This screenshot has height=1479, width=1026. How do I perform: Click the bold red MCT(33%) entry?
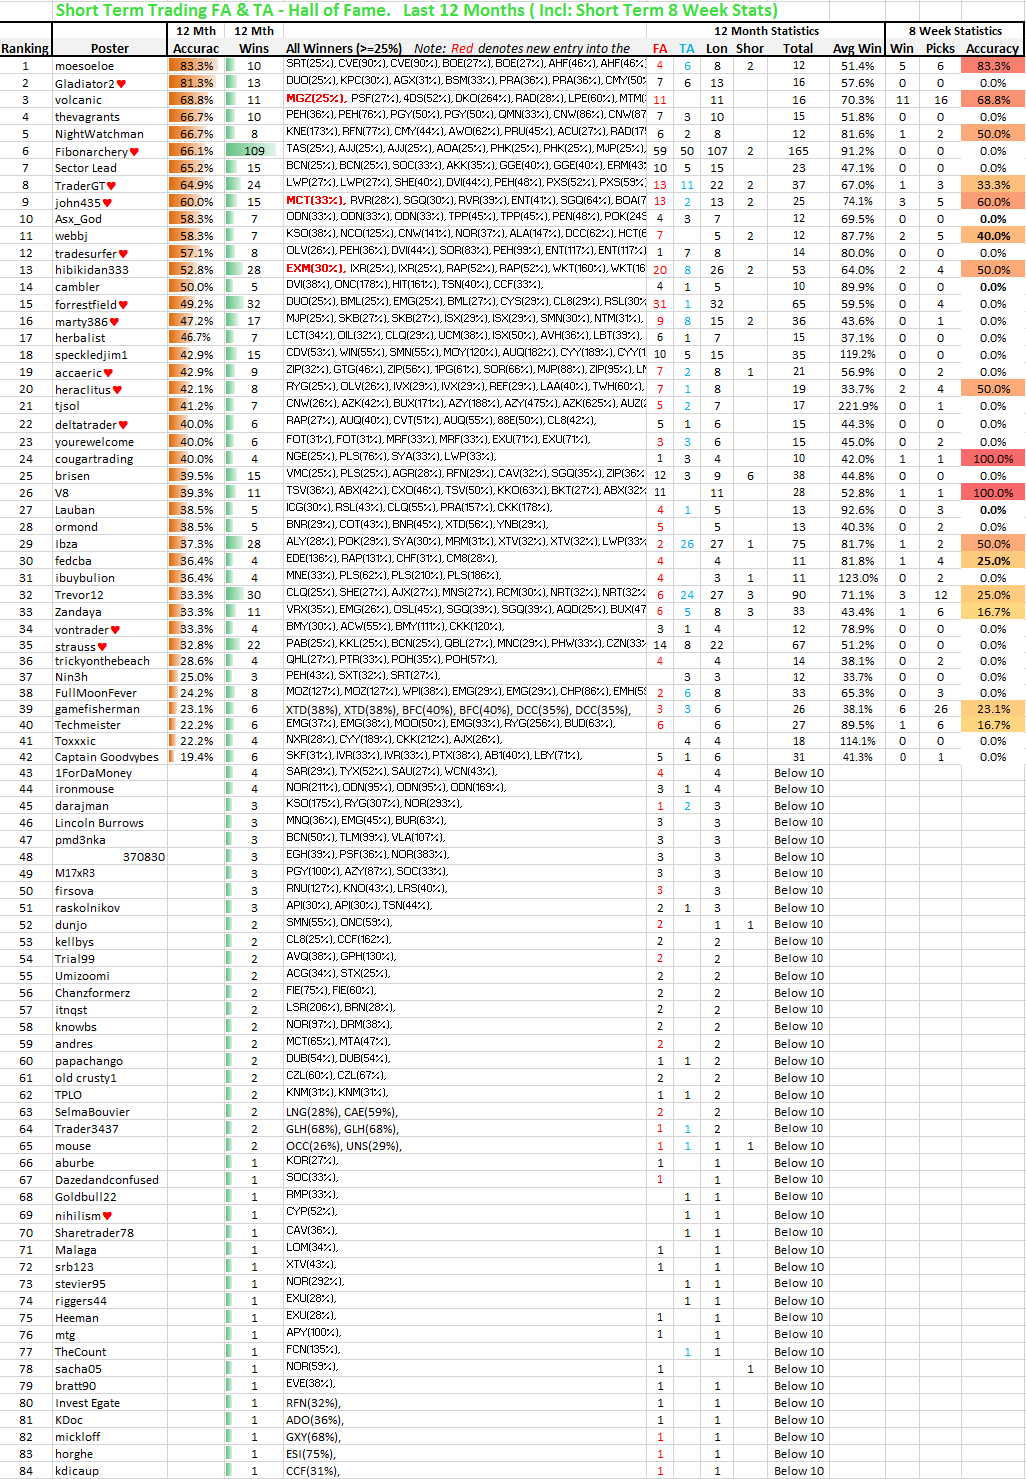315,201
